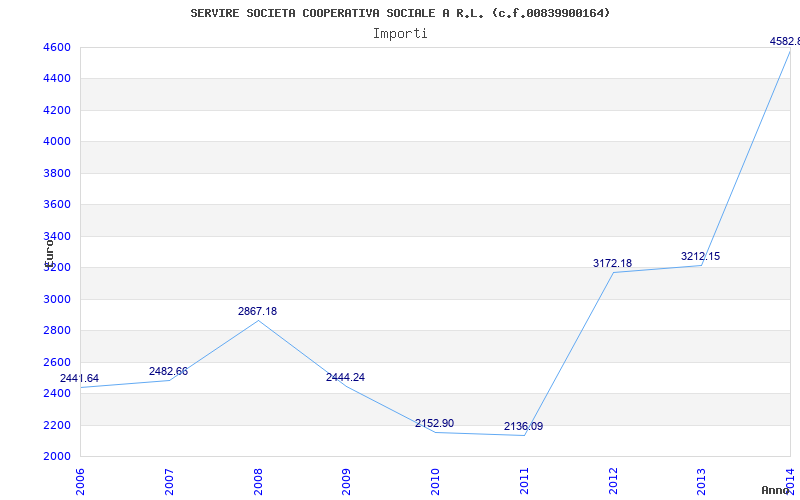Click the 3172.18 data label

612,263
